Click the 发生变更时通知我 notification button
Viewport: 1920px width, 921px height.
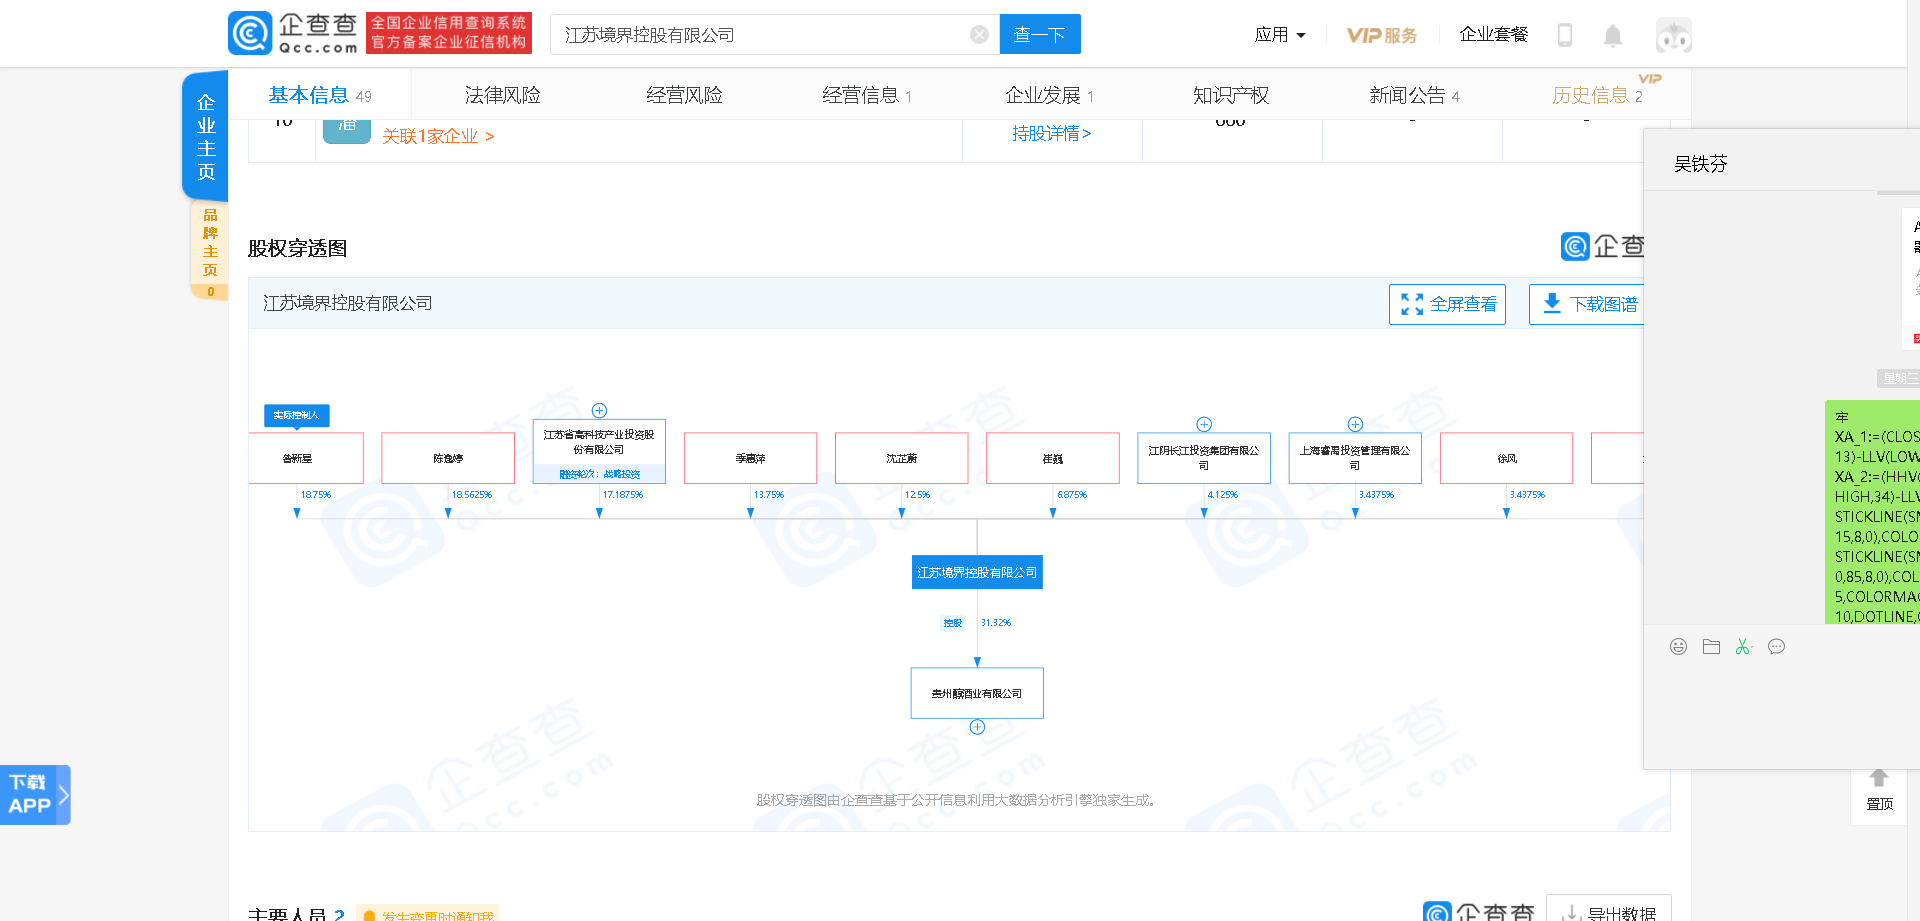tap(428, 914)
